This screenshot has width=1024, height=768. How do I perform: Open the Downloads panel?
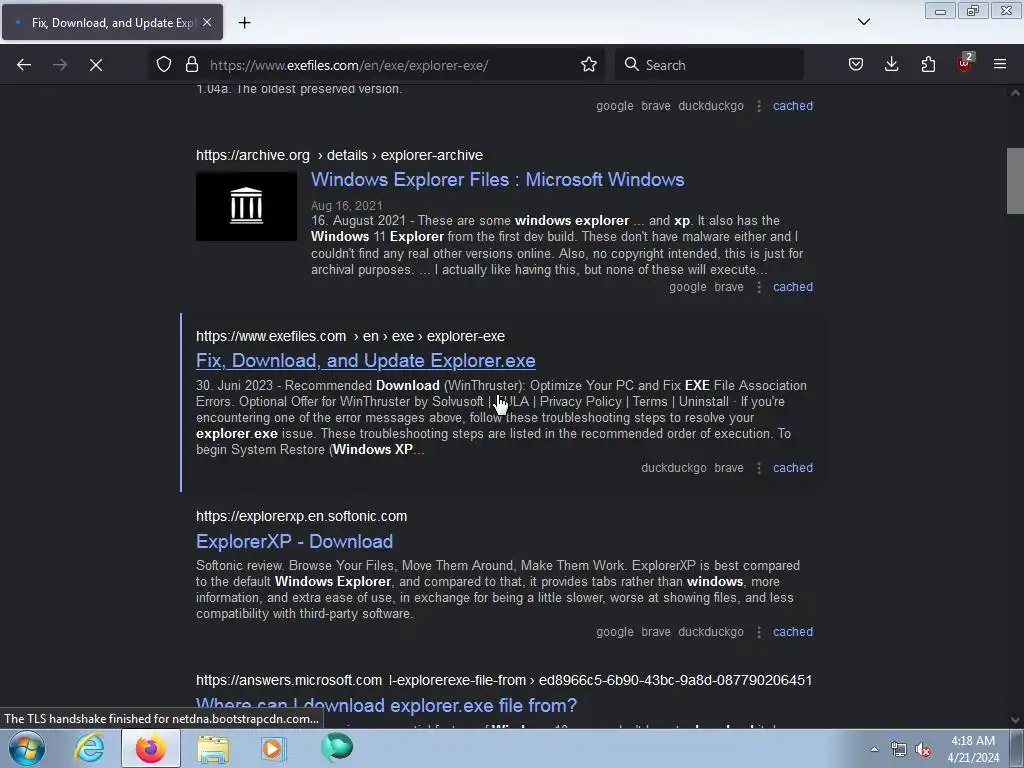(891, 65)
